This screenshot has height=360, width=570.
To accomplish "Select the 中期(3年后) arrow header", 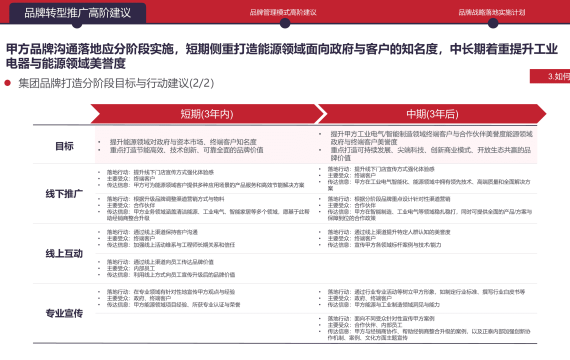I will [432, 114].
